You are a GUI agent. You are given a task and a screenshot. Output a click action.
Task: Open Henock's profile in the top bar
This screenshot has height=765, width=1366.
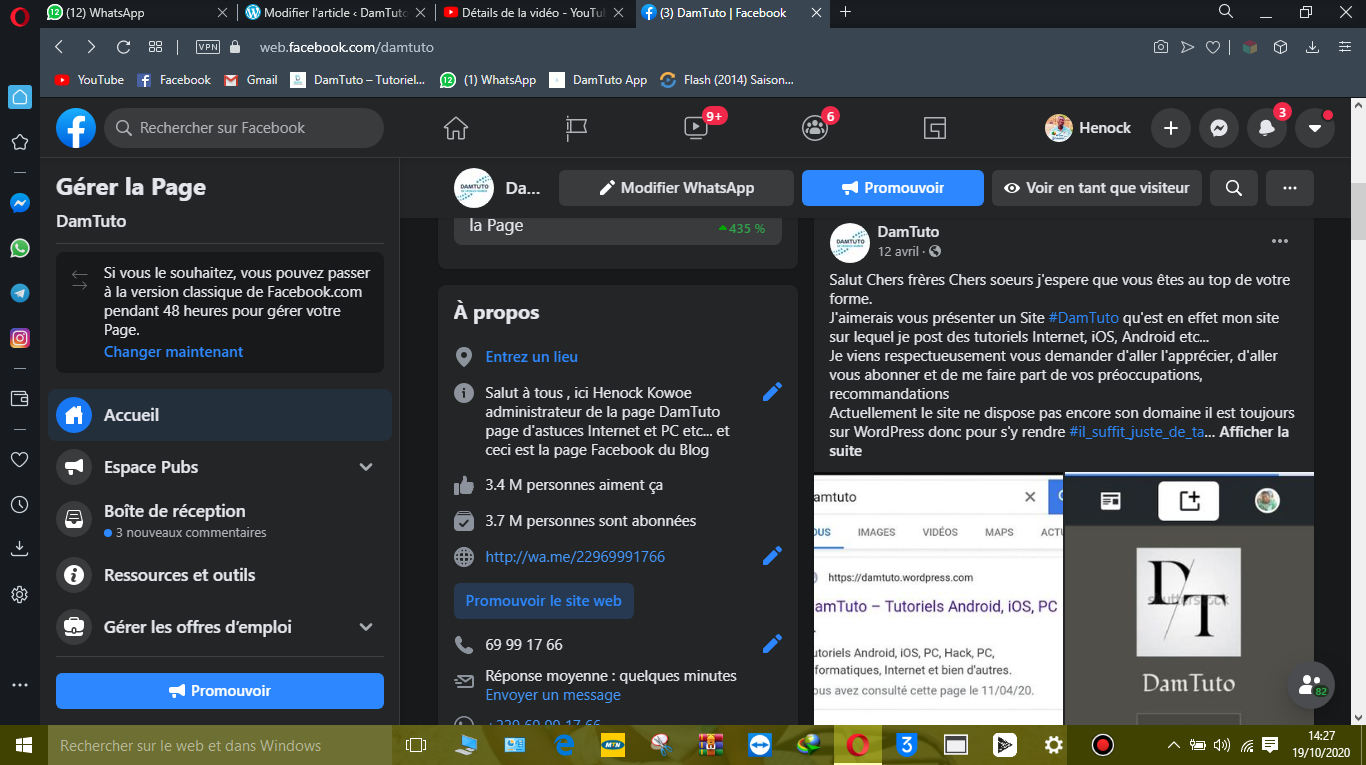1089,128
